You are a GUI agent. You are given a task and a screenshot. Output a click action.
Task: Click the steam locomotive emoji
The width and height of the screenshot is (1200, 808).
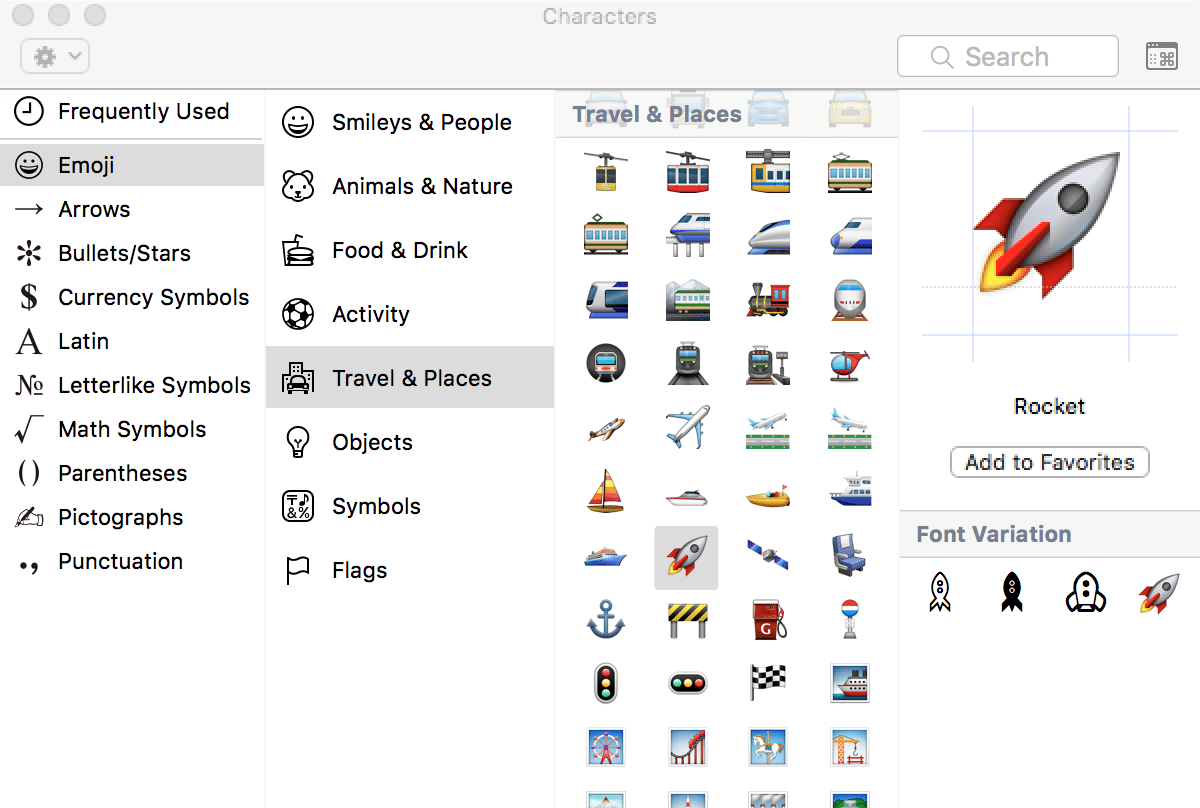pyautogui.click(x=767, y=298)
